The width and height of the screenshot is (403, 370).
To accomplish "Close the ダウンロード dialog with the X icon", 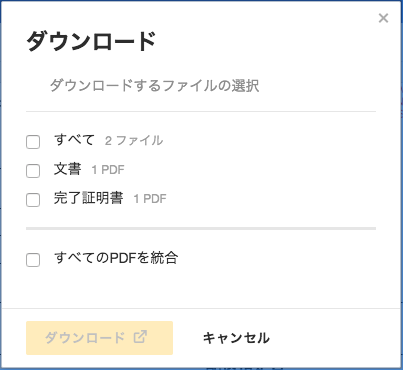I will (383, 18).
